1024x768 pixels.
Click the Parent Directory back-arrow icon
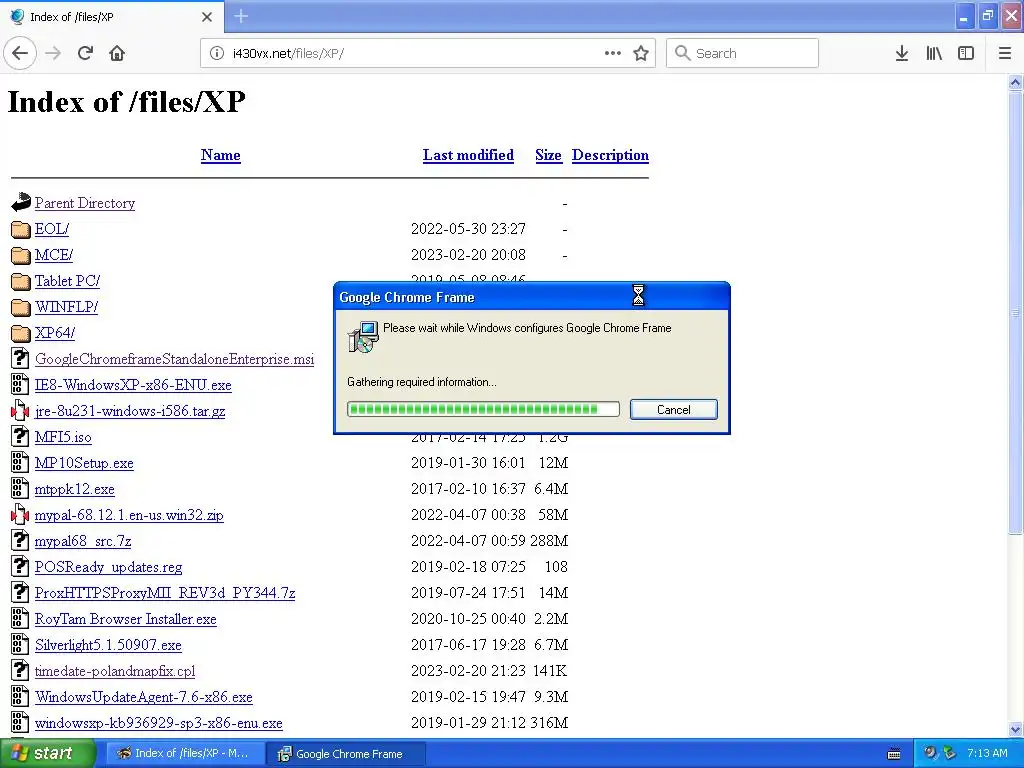(20, 202)
